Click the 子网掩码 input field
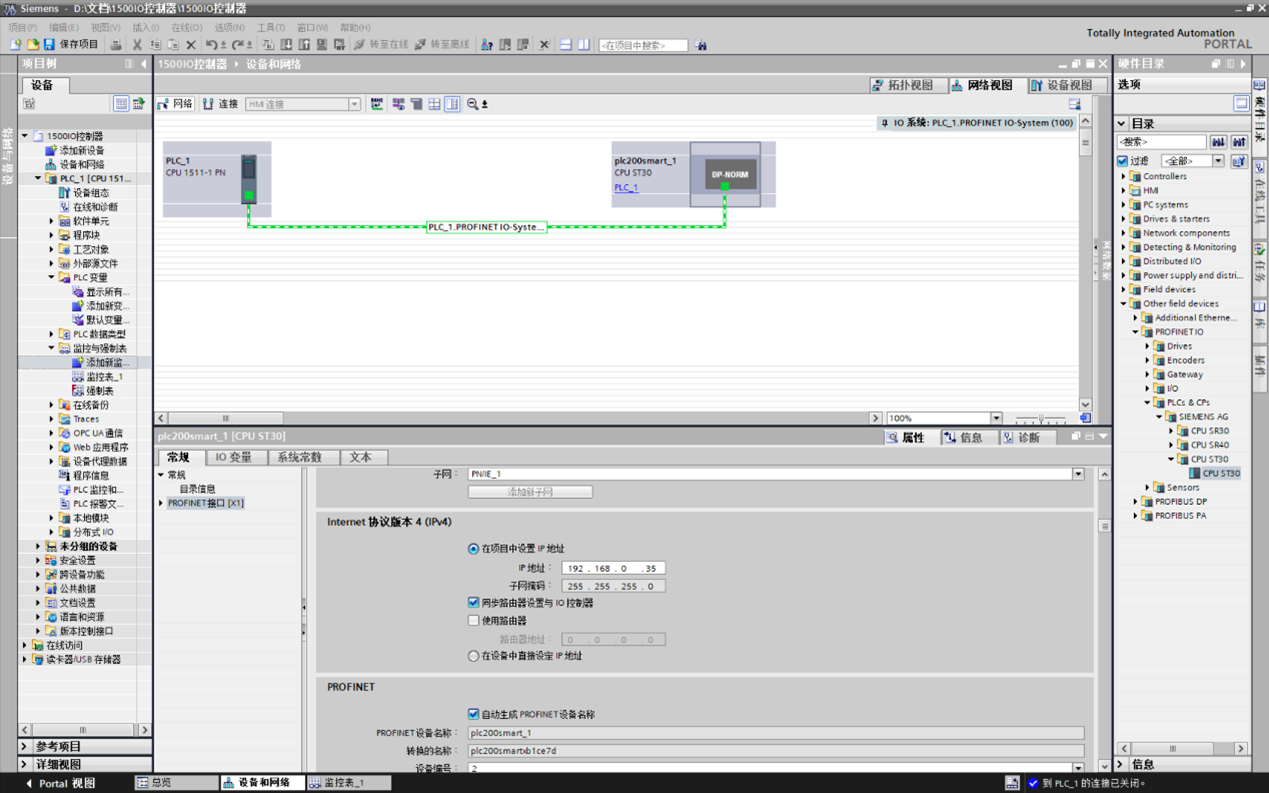This screenshot has width=1269, height=793. click(613, 586)
